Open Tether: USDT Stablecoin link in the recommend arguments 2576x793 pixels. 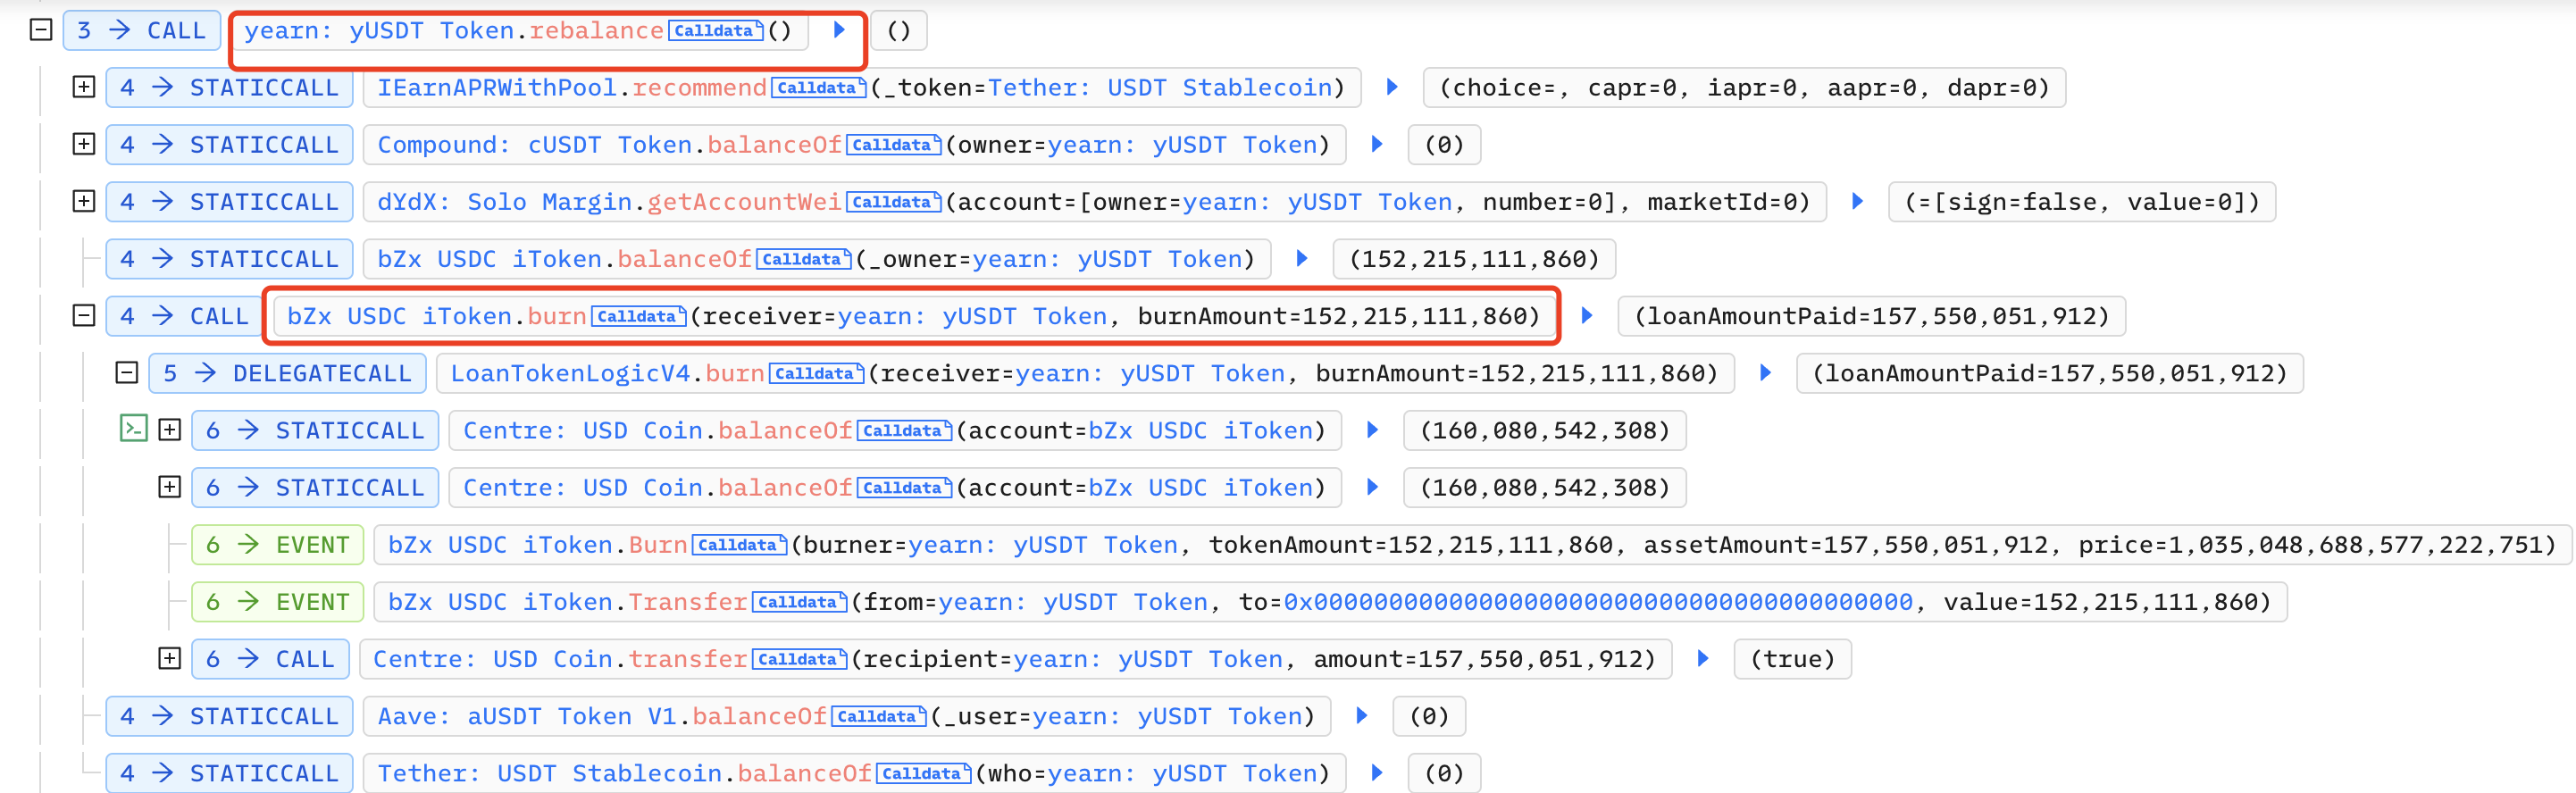1160,88
